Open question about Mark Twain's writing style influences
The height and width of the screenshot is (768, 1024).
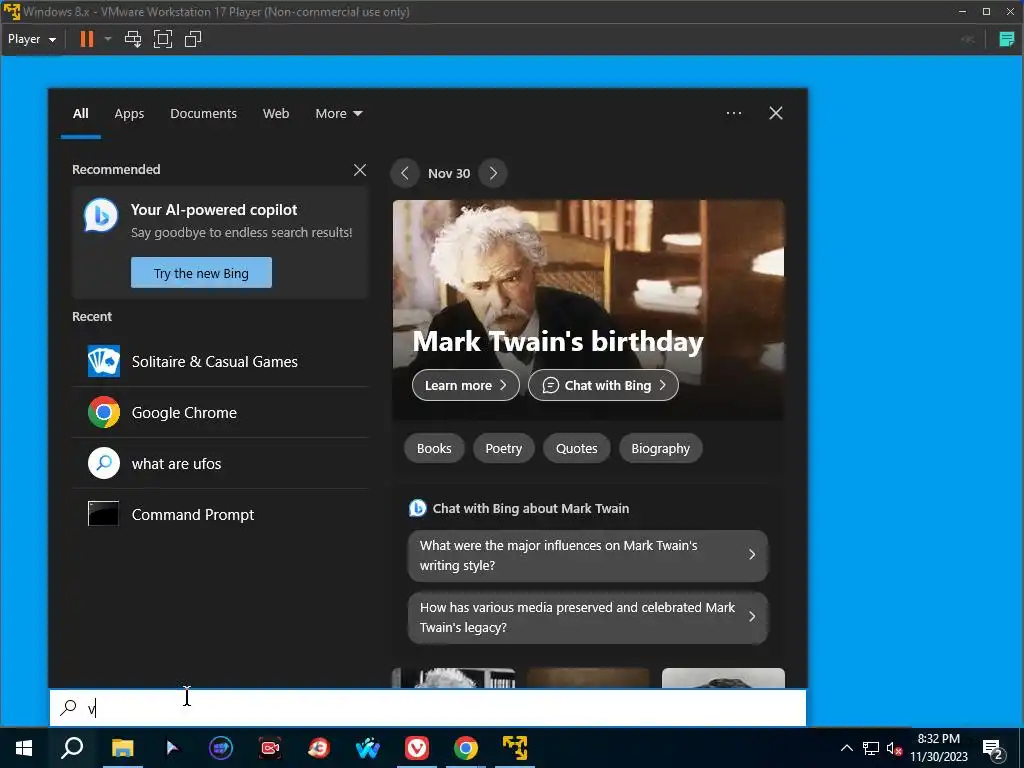click(588, 556)
